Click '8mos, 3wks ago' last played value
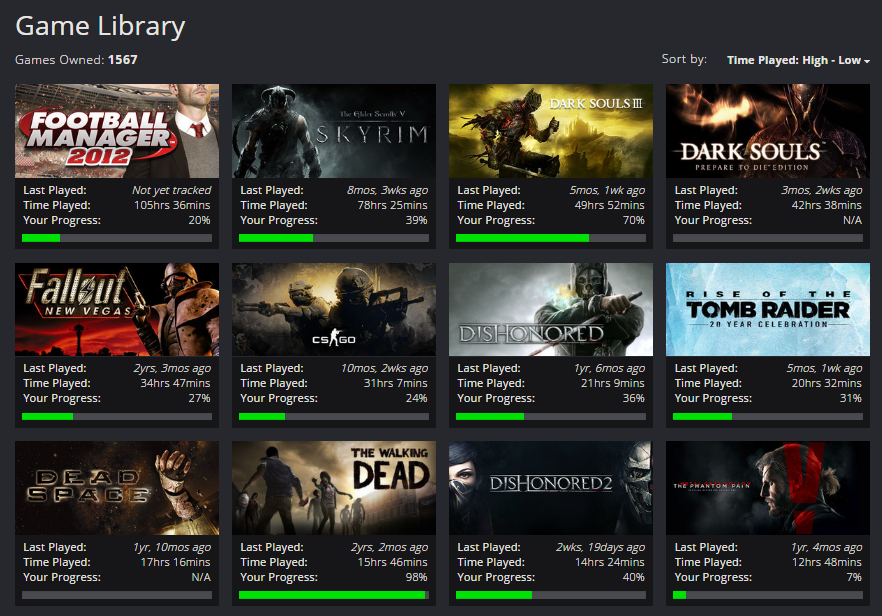This screenshot has width=882, height=616. point(388,190)
